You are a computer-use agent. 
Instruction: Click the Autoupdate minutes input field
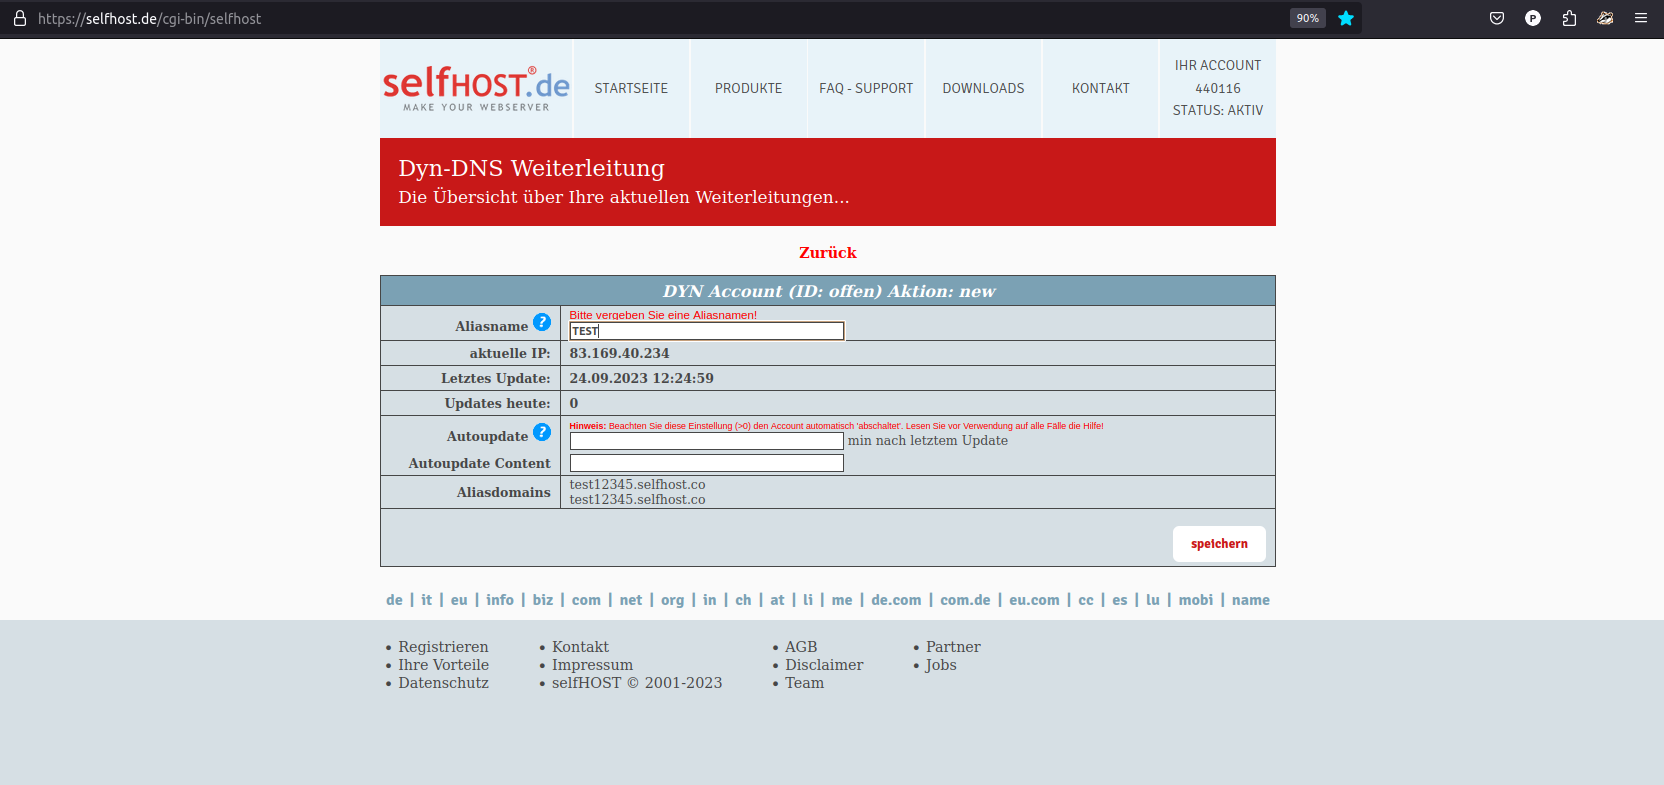click(x=706, y=441)
